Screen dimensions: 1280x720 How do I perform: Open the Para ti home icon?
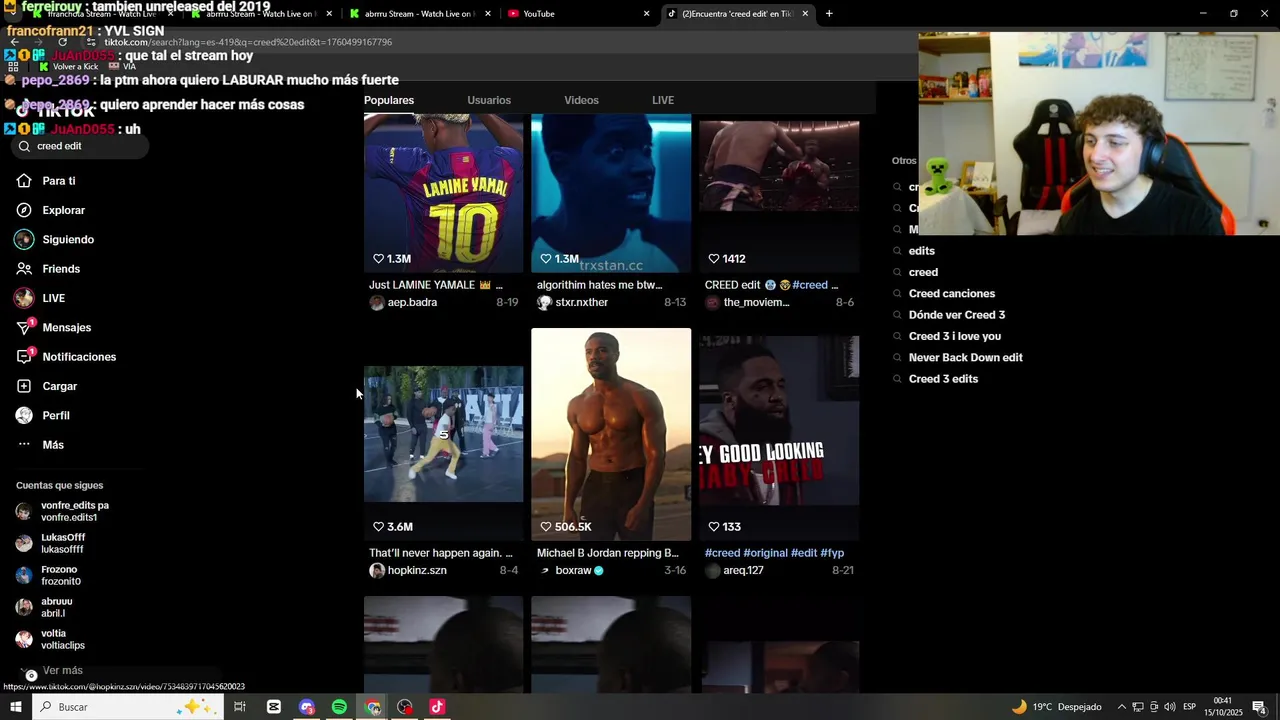point(24,181)
